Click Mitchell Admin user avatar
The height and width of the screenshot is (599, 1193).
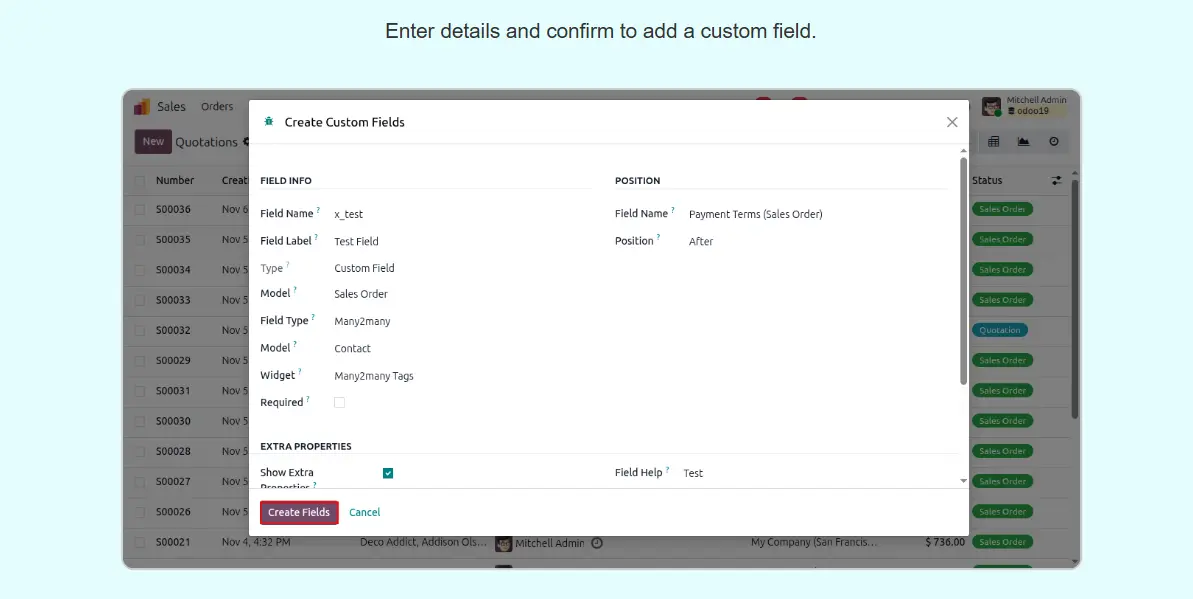tap(991, 106)
